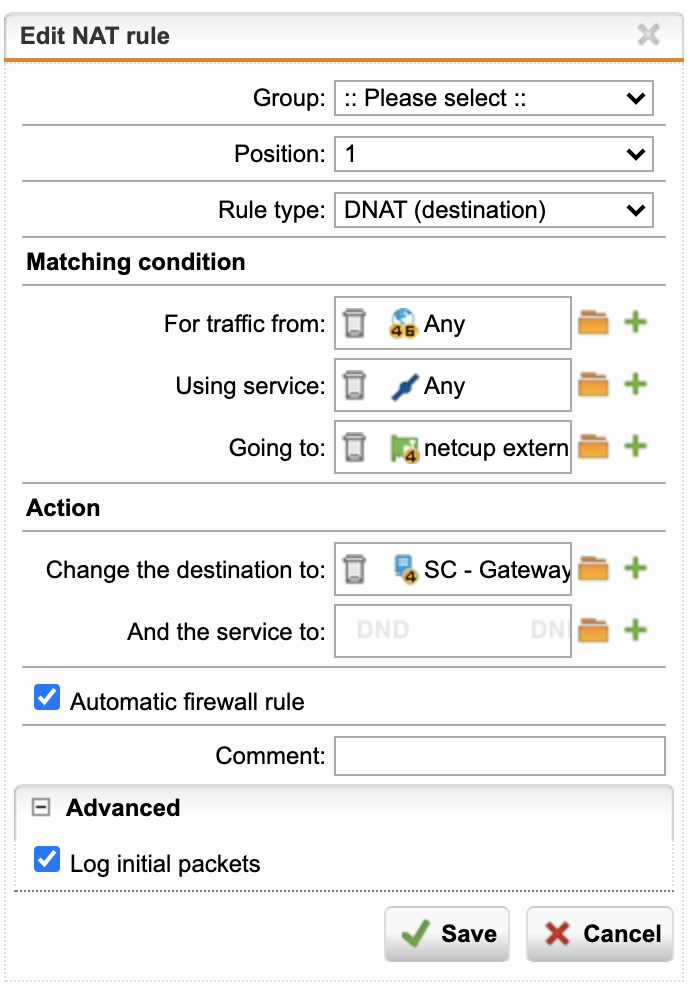Open the Position dropdown
The height and width of the screenshot is (994, 690).
pyautogui.click(x=494, y=154)
